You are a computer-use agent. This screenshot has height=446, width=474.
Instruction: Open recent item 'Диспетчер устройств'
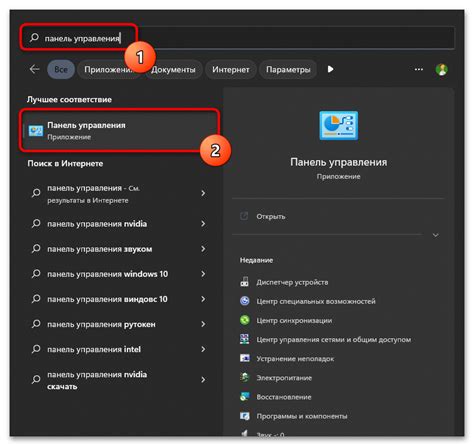292,282
